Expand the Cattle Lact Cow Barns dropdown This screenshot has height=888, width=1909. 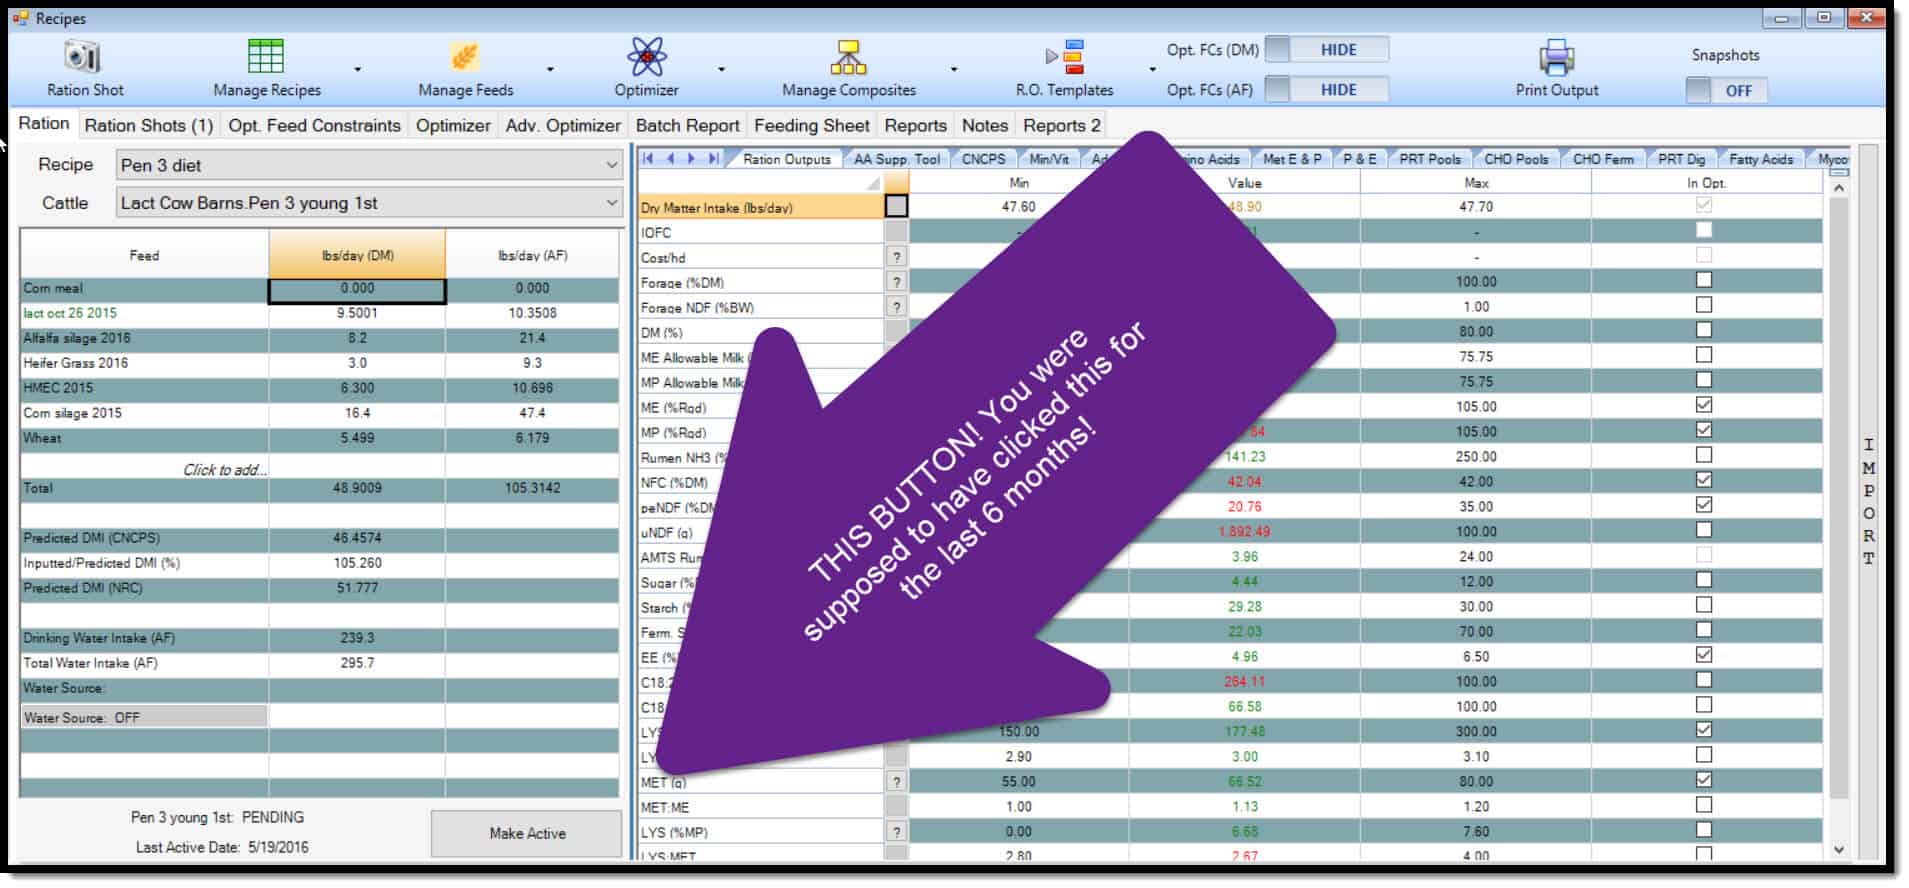coord(611,203)
